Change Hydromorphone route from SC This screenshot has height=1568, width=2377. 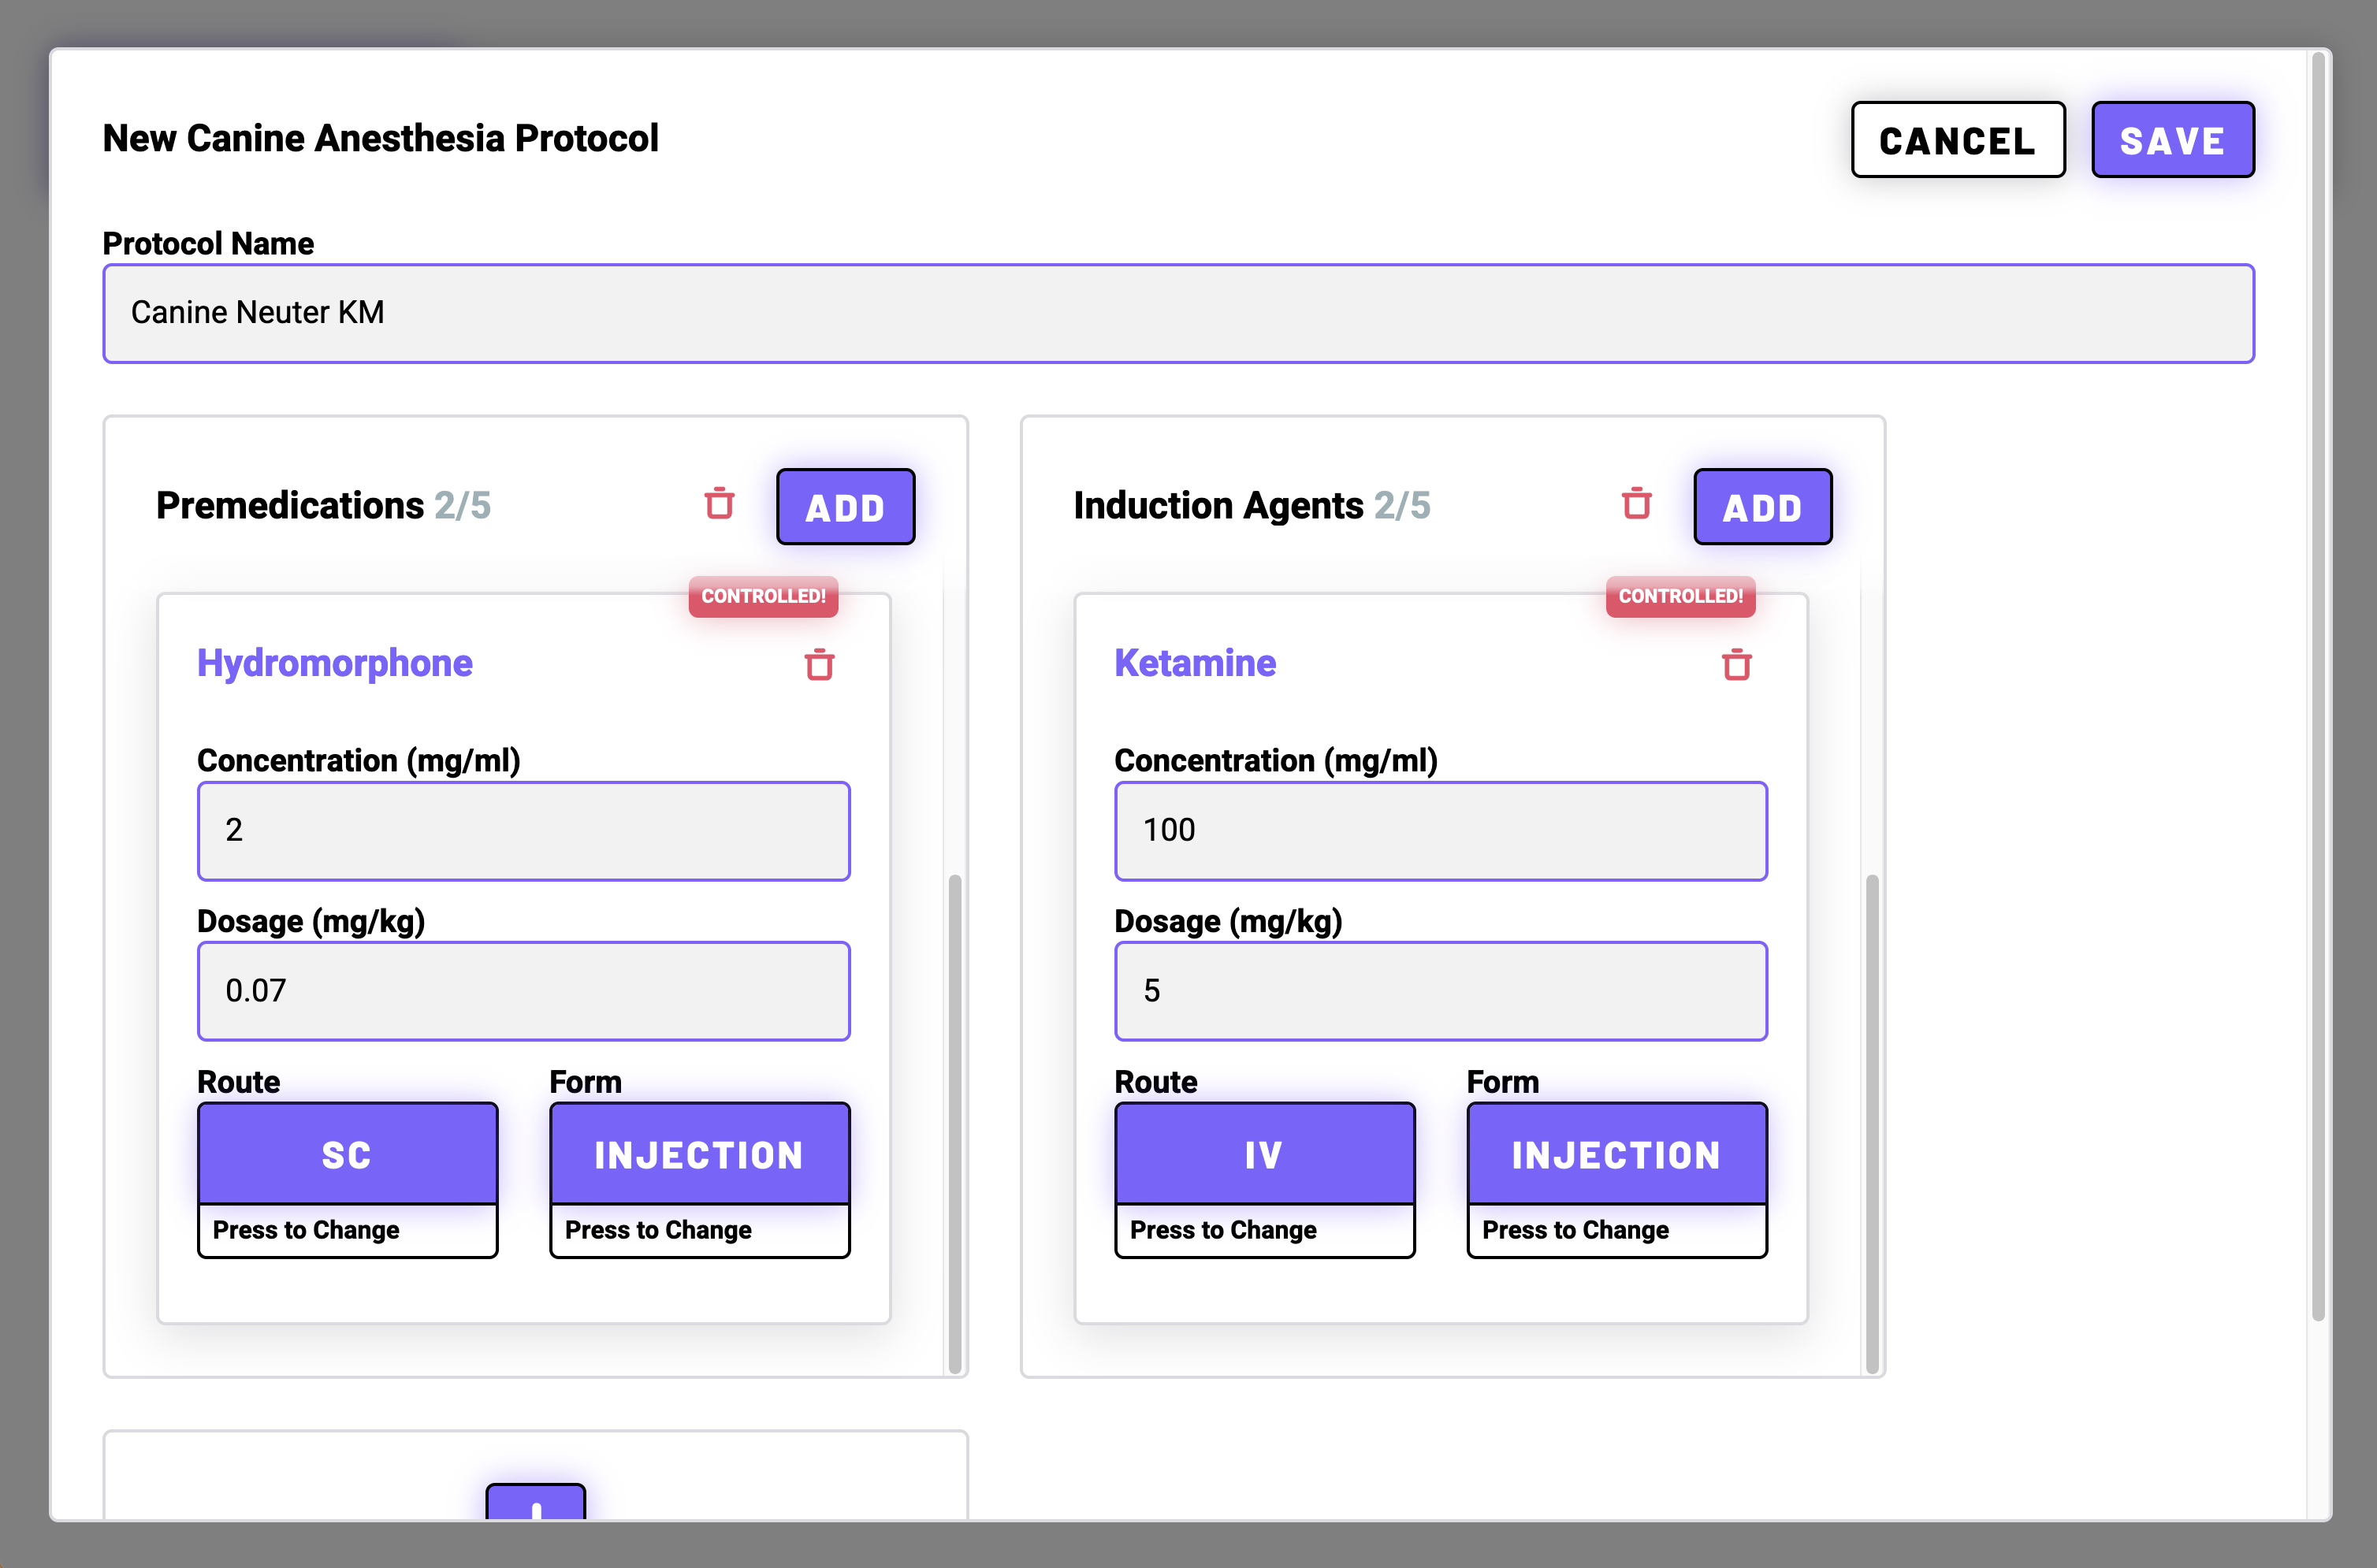[x=347, y=1180]
